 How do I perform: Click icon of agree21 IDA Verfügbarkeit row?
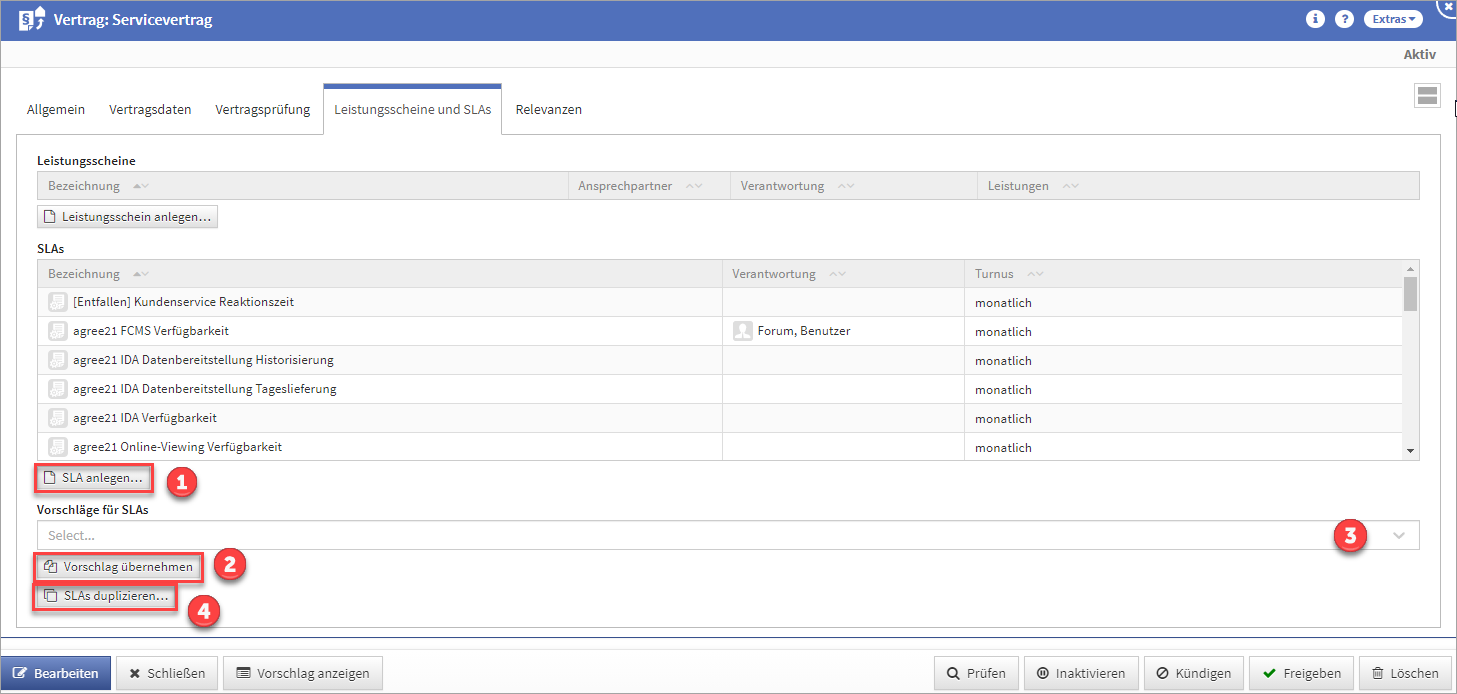pos(58,418)
